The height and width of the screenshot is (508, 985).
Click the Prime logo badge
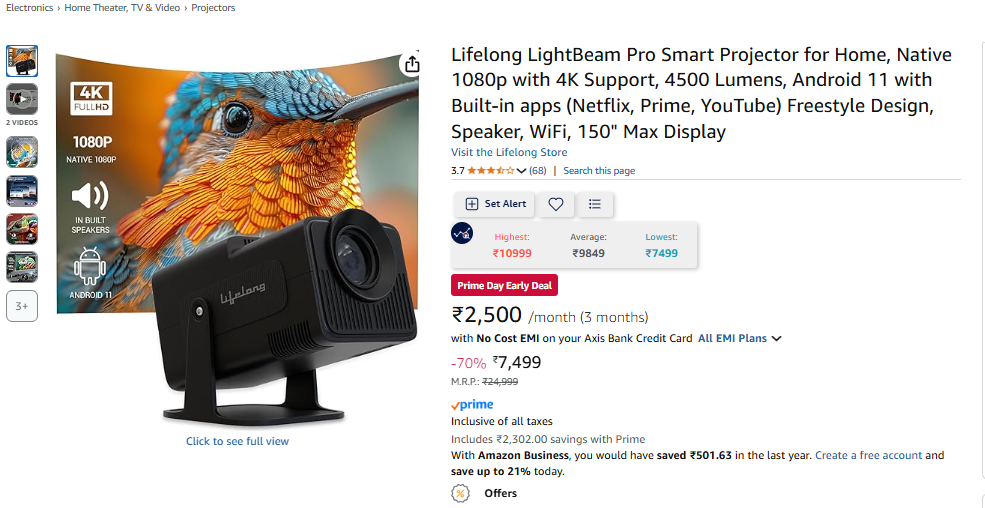(x=472, y=405)
